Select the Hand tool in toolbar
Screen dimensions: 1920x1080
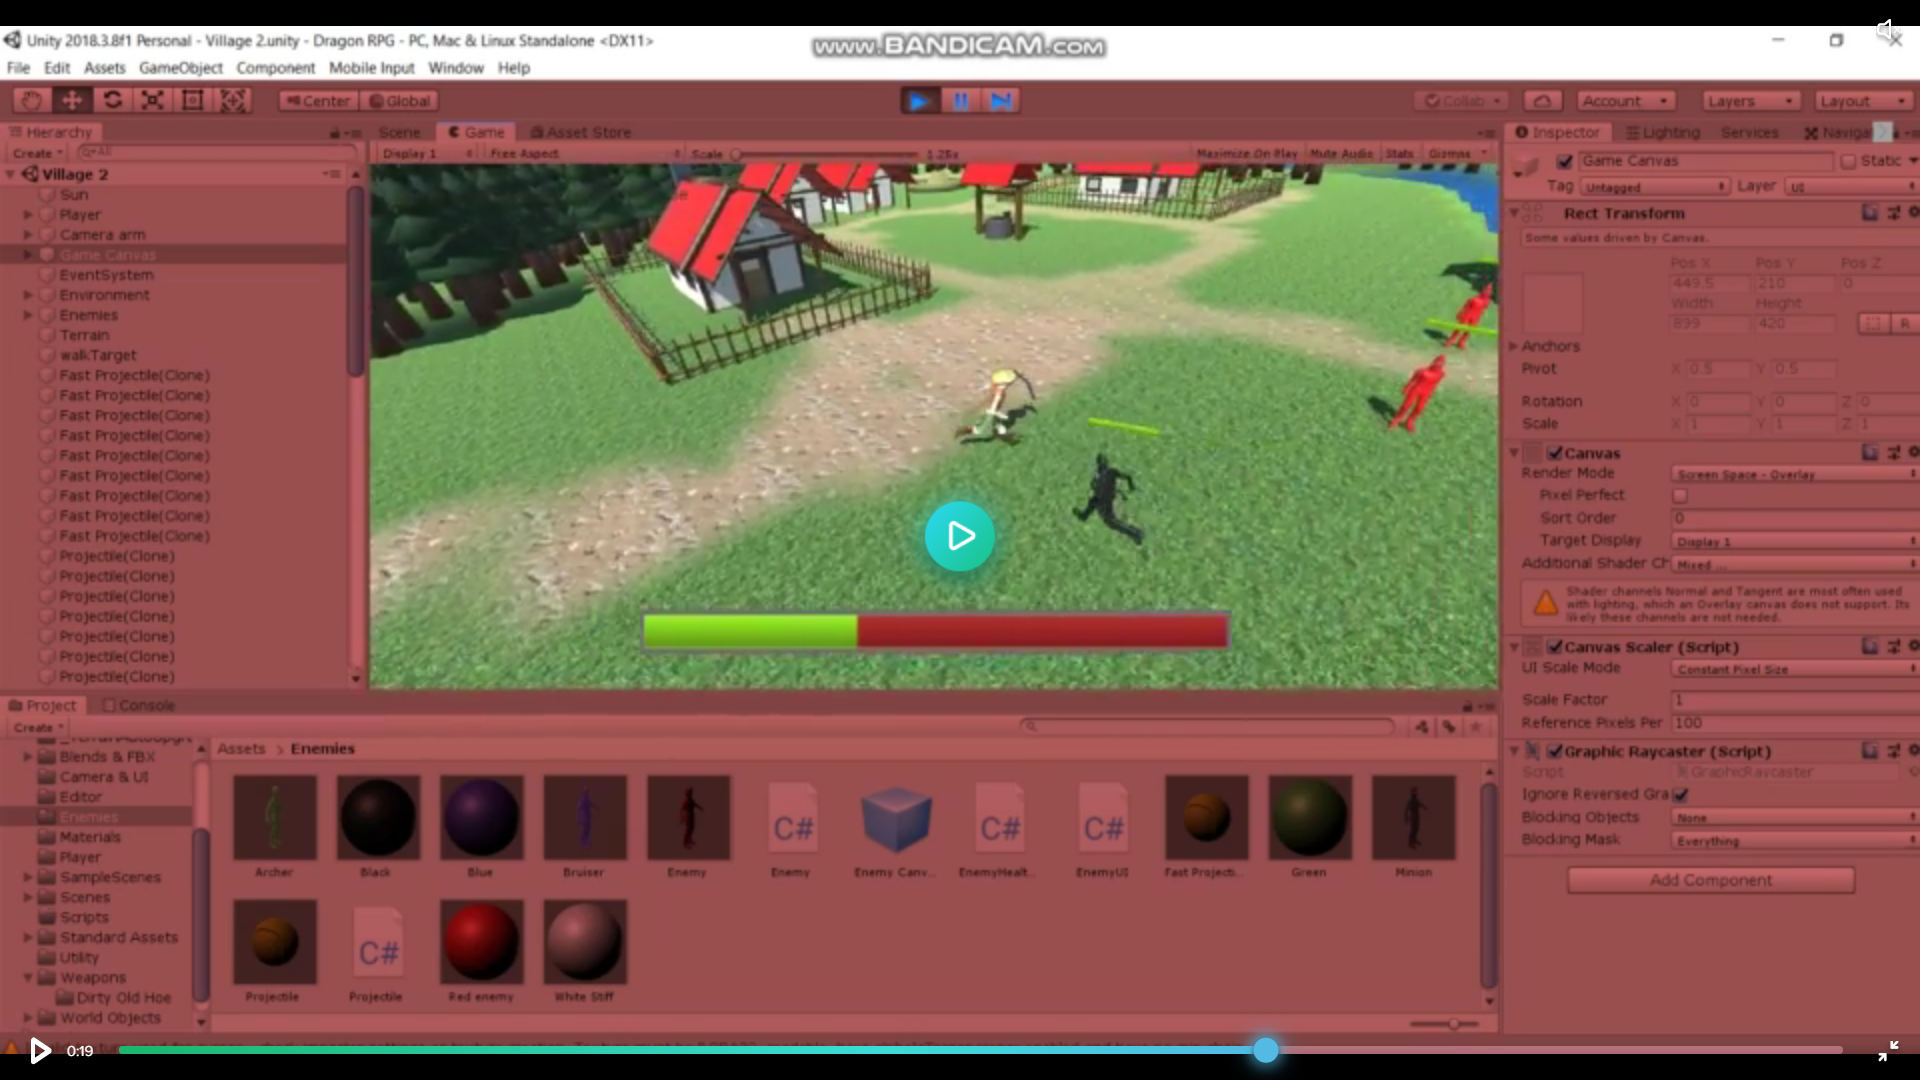point(32,100)
